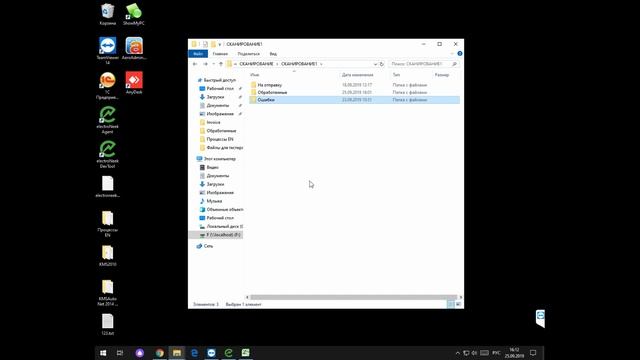Viewport: 640px width, 360px height.
Task: Select the KMS2010 folder on desktop
Action: coord(108,256)
